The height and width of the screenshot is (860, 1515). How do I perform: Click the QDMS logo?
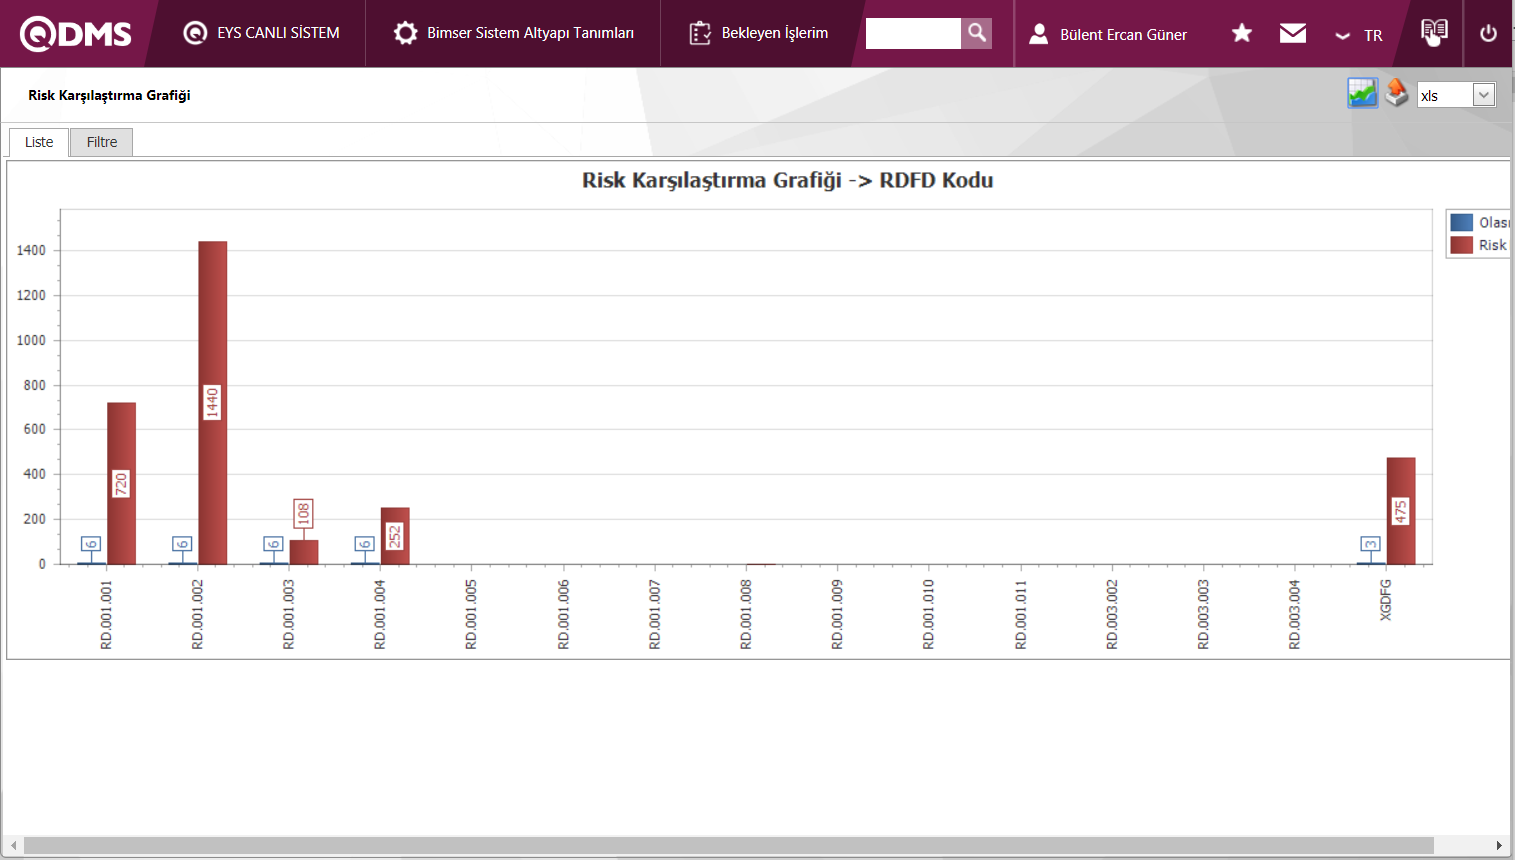coord(76,34)
